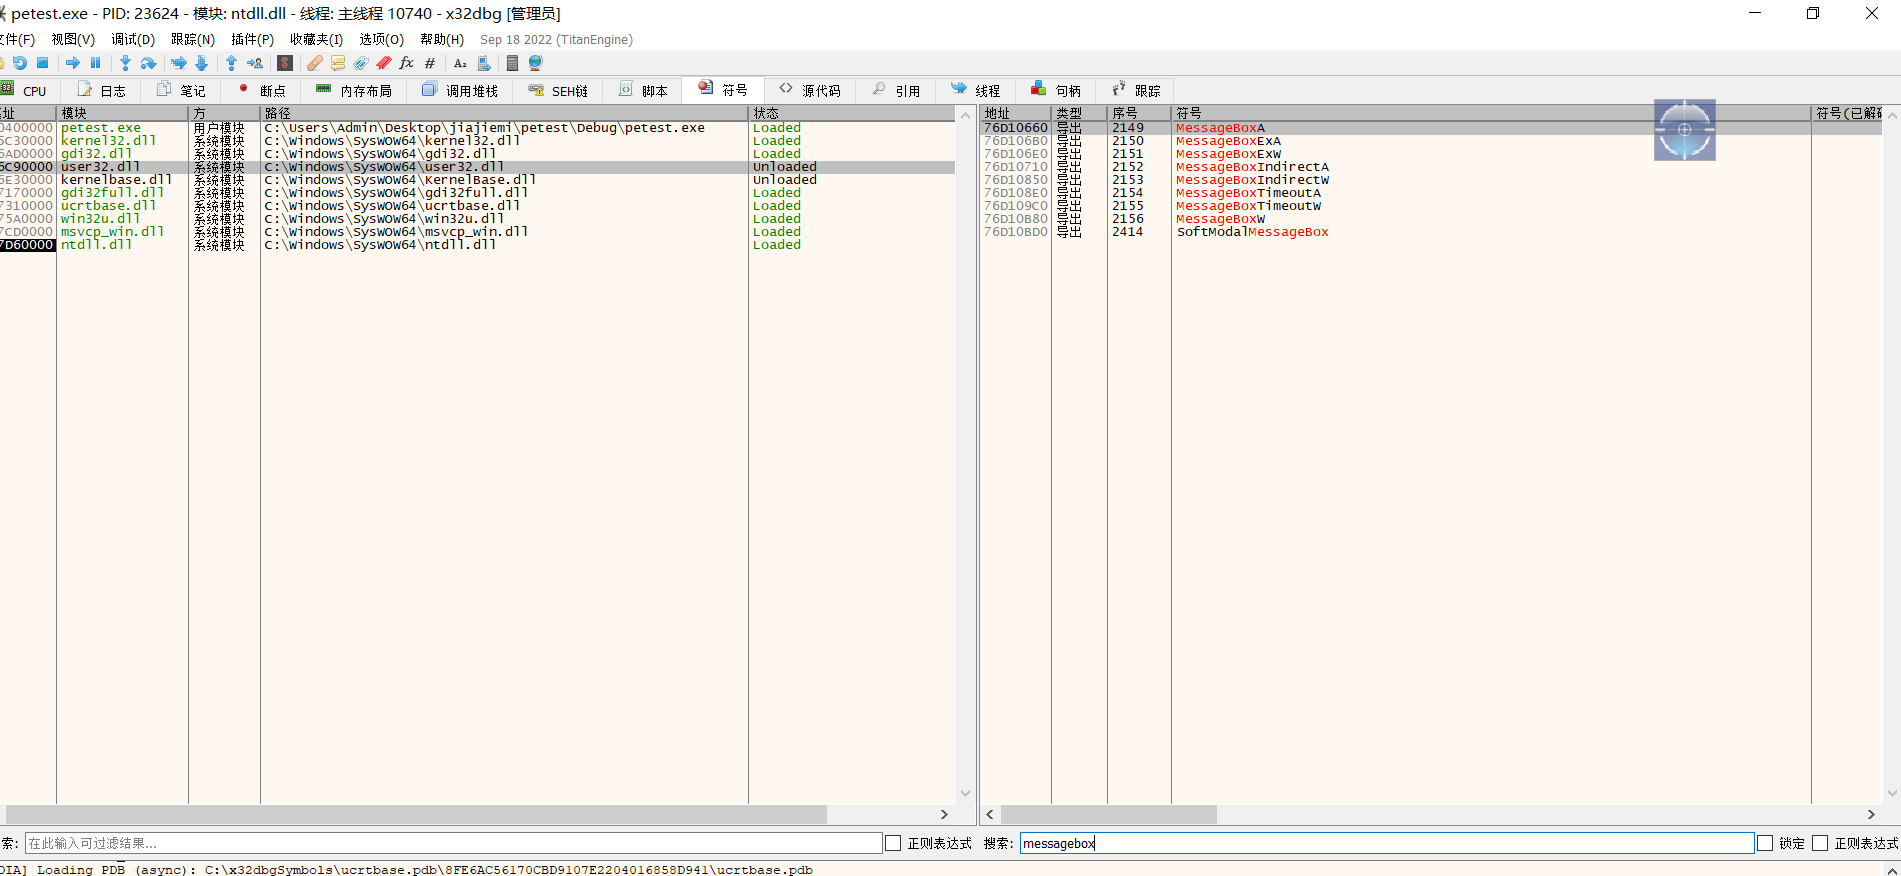Switch to the 脚本 script tab
1901x876 pixels.
pos(643,90)
